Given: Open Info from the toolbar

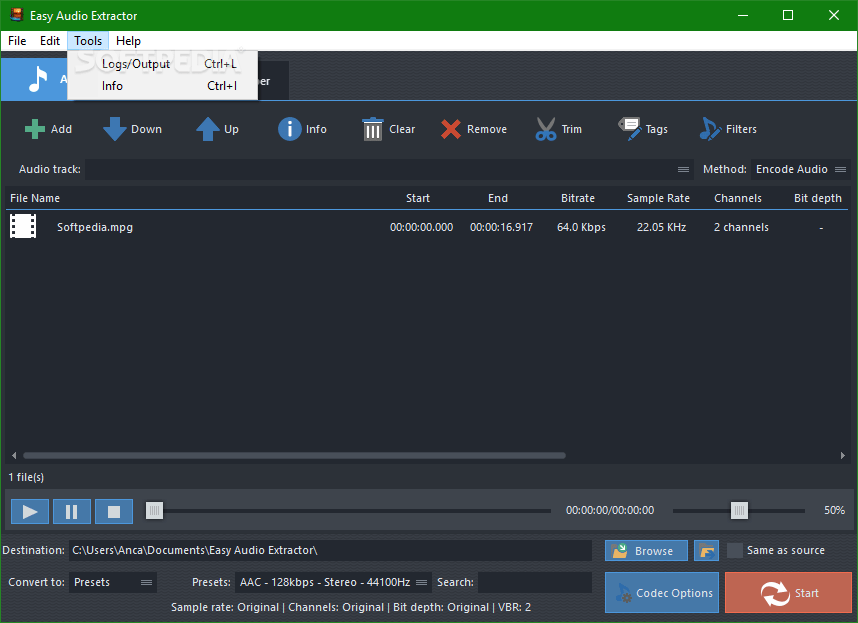Looking at the screenshot, I should coord(302,128).
